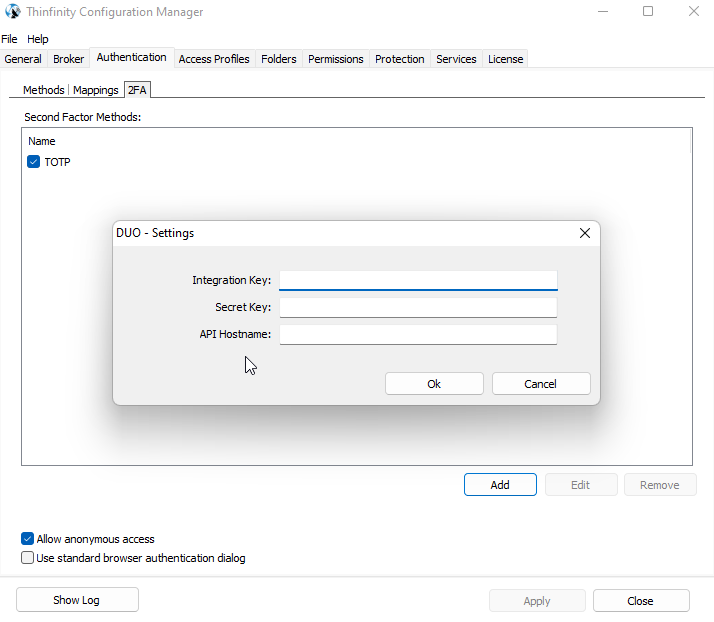Click the Apply button
Screen dimensions: 714x622
[x=537, y=601]
